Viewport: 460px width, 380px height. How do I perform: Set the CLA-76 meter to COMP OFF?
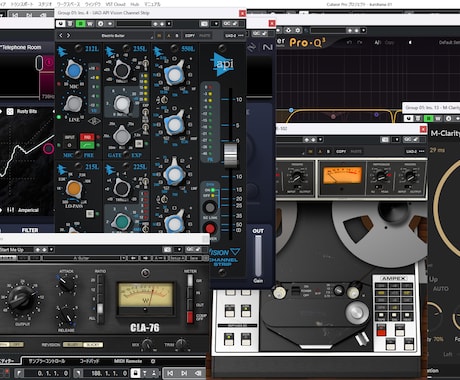190,317
